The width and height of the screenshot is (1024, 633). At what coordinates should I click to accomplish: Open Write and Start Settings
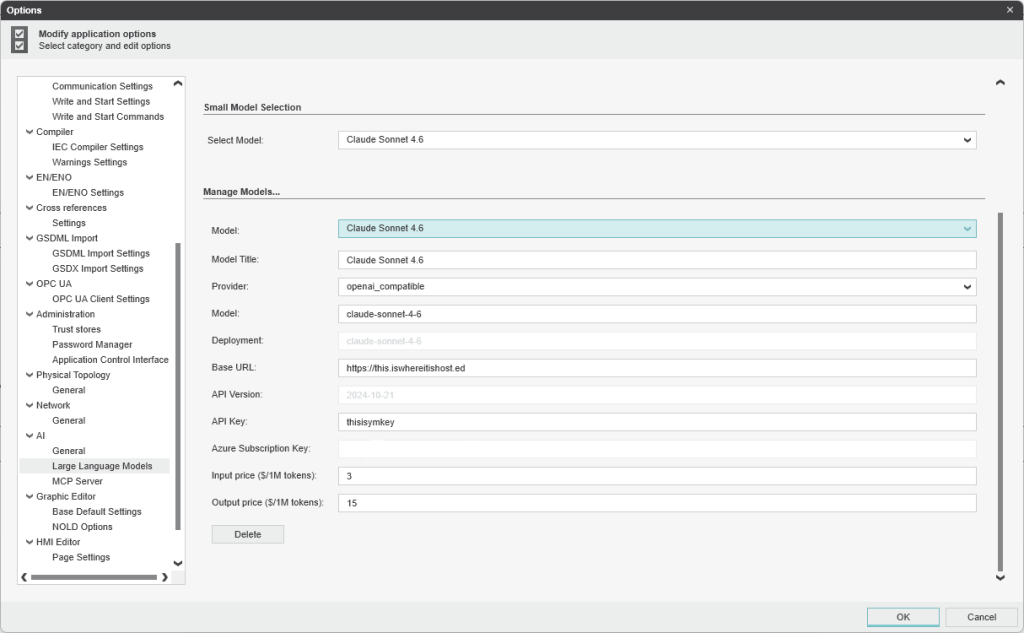101,101
